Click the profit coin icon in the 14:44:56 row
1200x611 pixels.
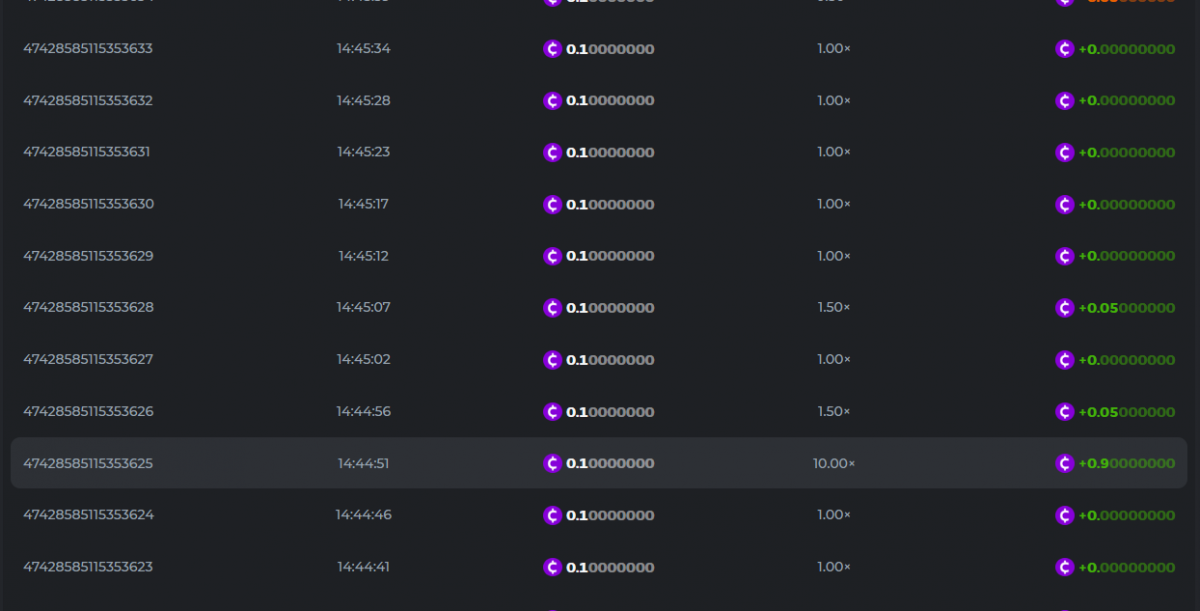click(1065, 411)
